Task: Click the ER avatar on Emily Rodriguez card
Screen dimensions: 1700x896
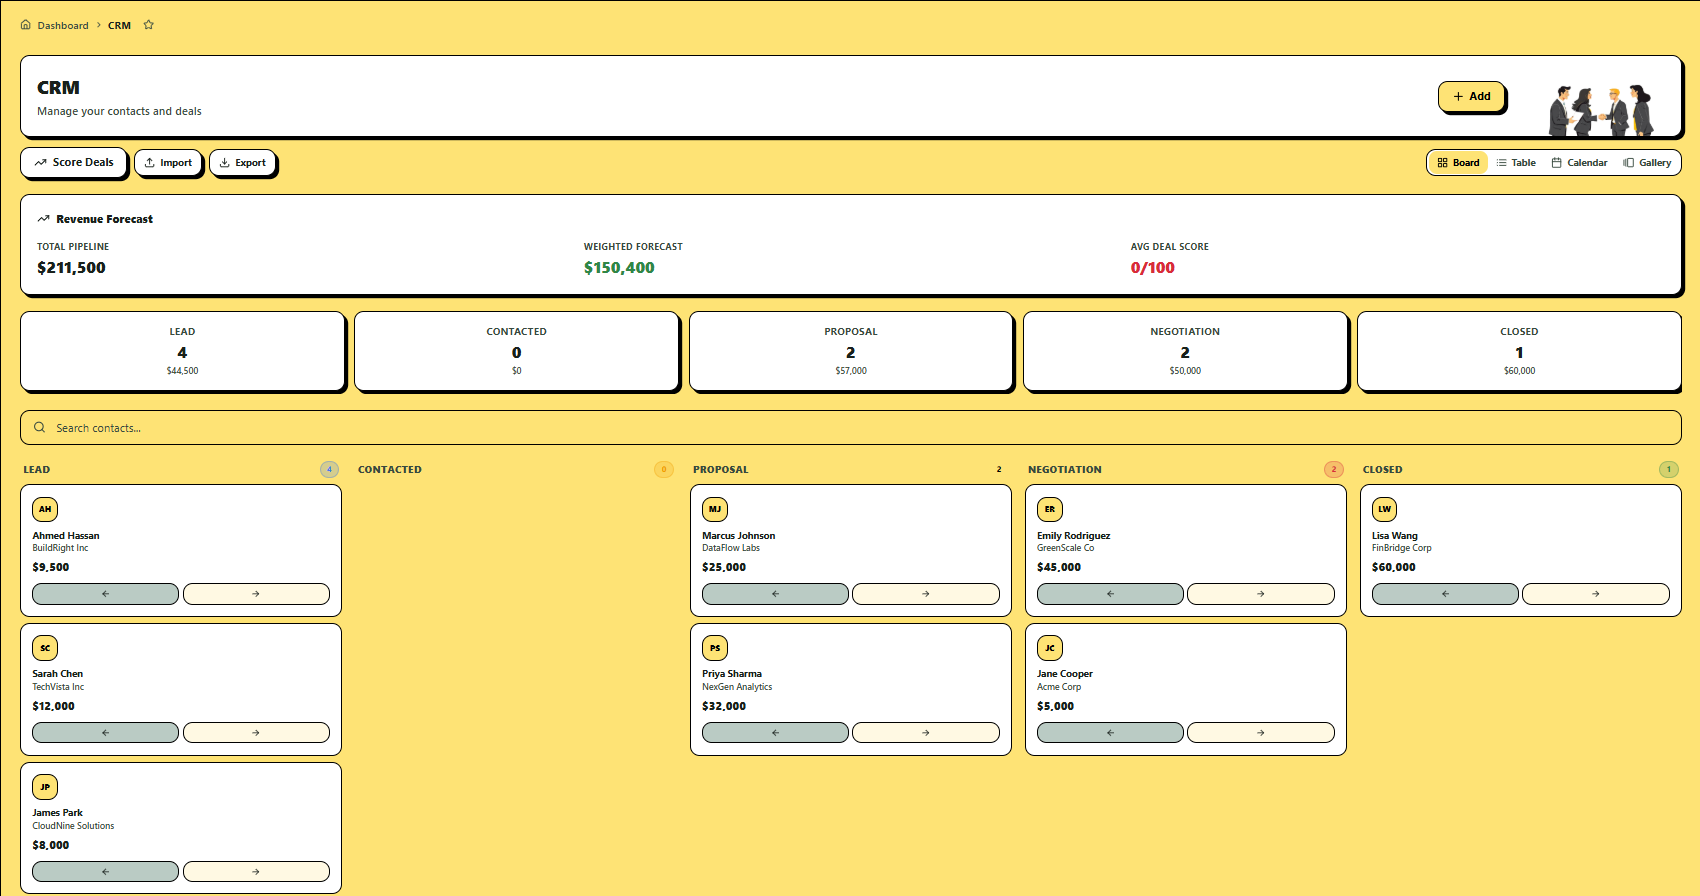Action: click(1050, 509)
